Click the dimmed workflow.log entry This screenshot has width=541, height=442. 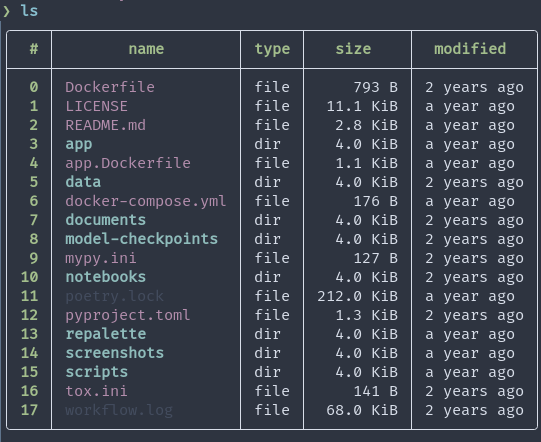point(119,410)
